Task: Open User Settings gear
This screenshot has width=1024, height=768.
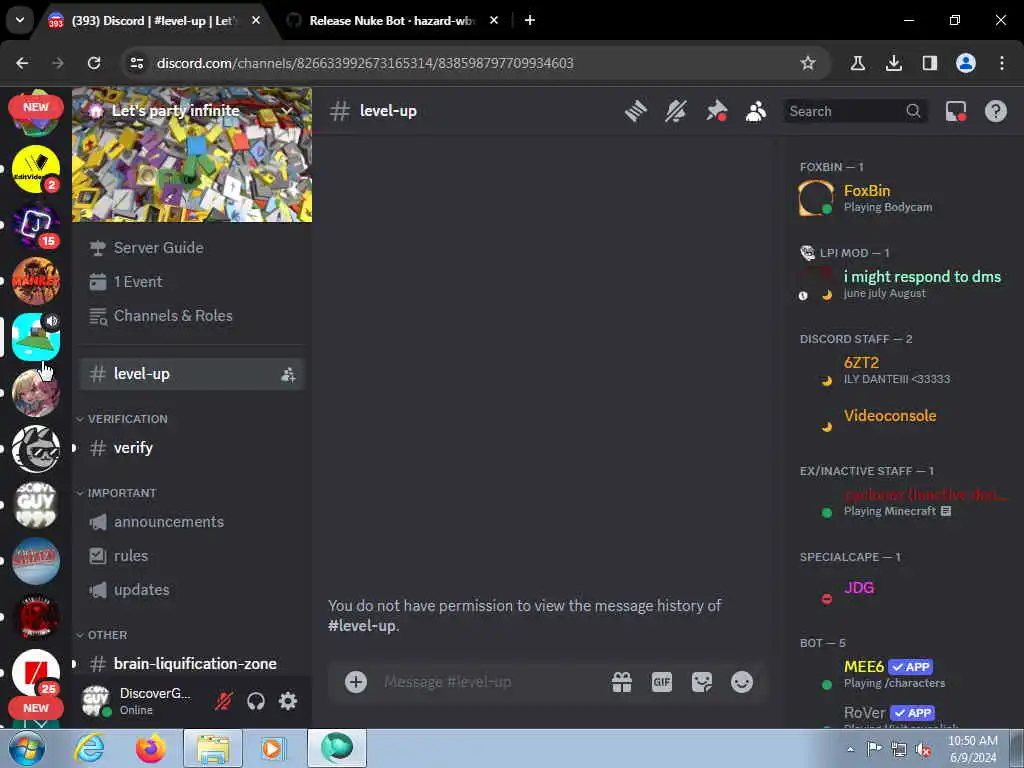Action: (x=288, y=701)
